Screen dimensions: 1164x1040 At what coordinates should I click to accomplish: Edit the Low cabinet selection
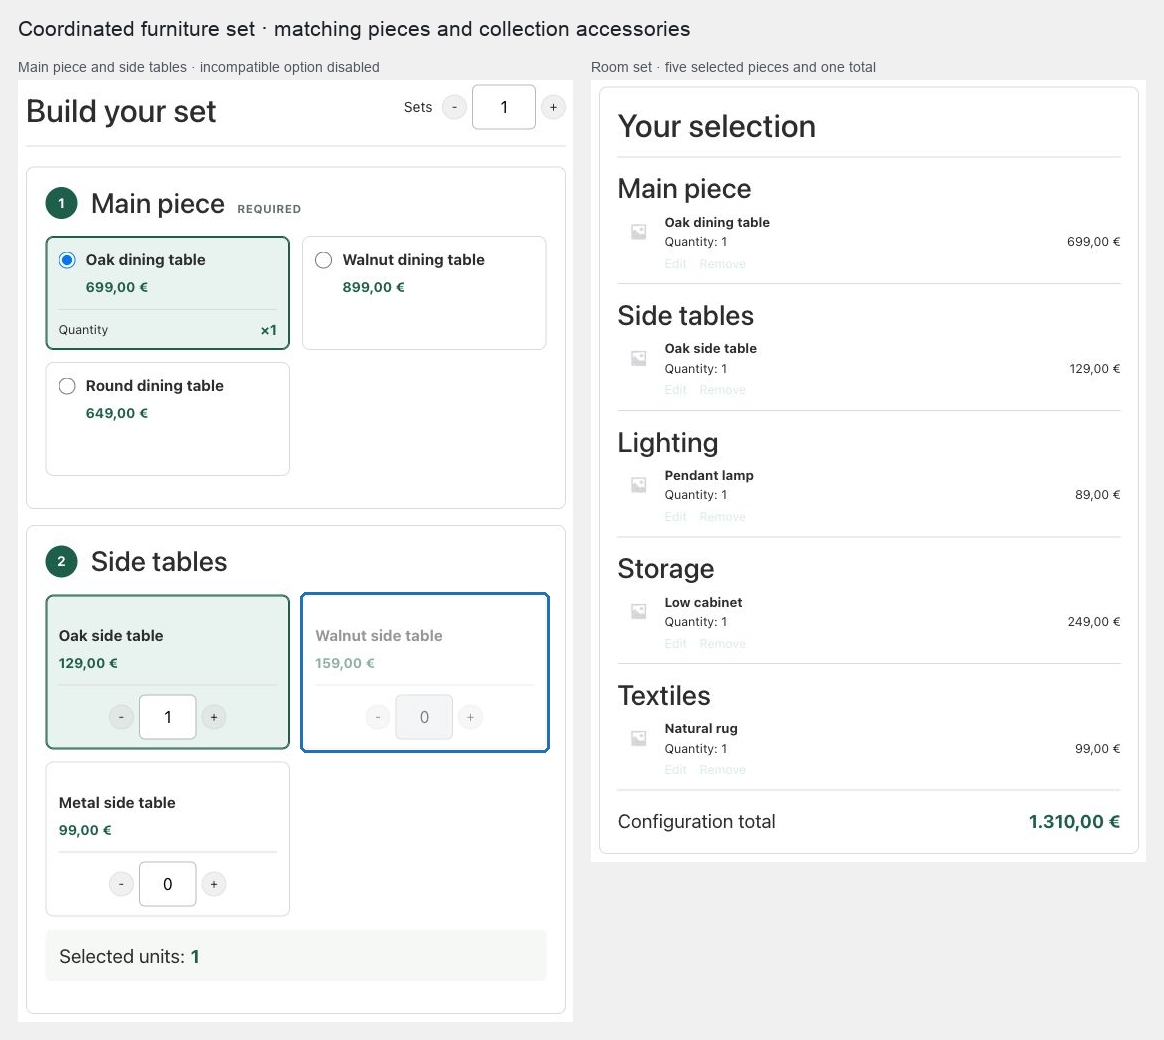[x=676, y=644]
